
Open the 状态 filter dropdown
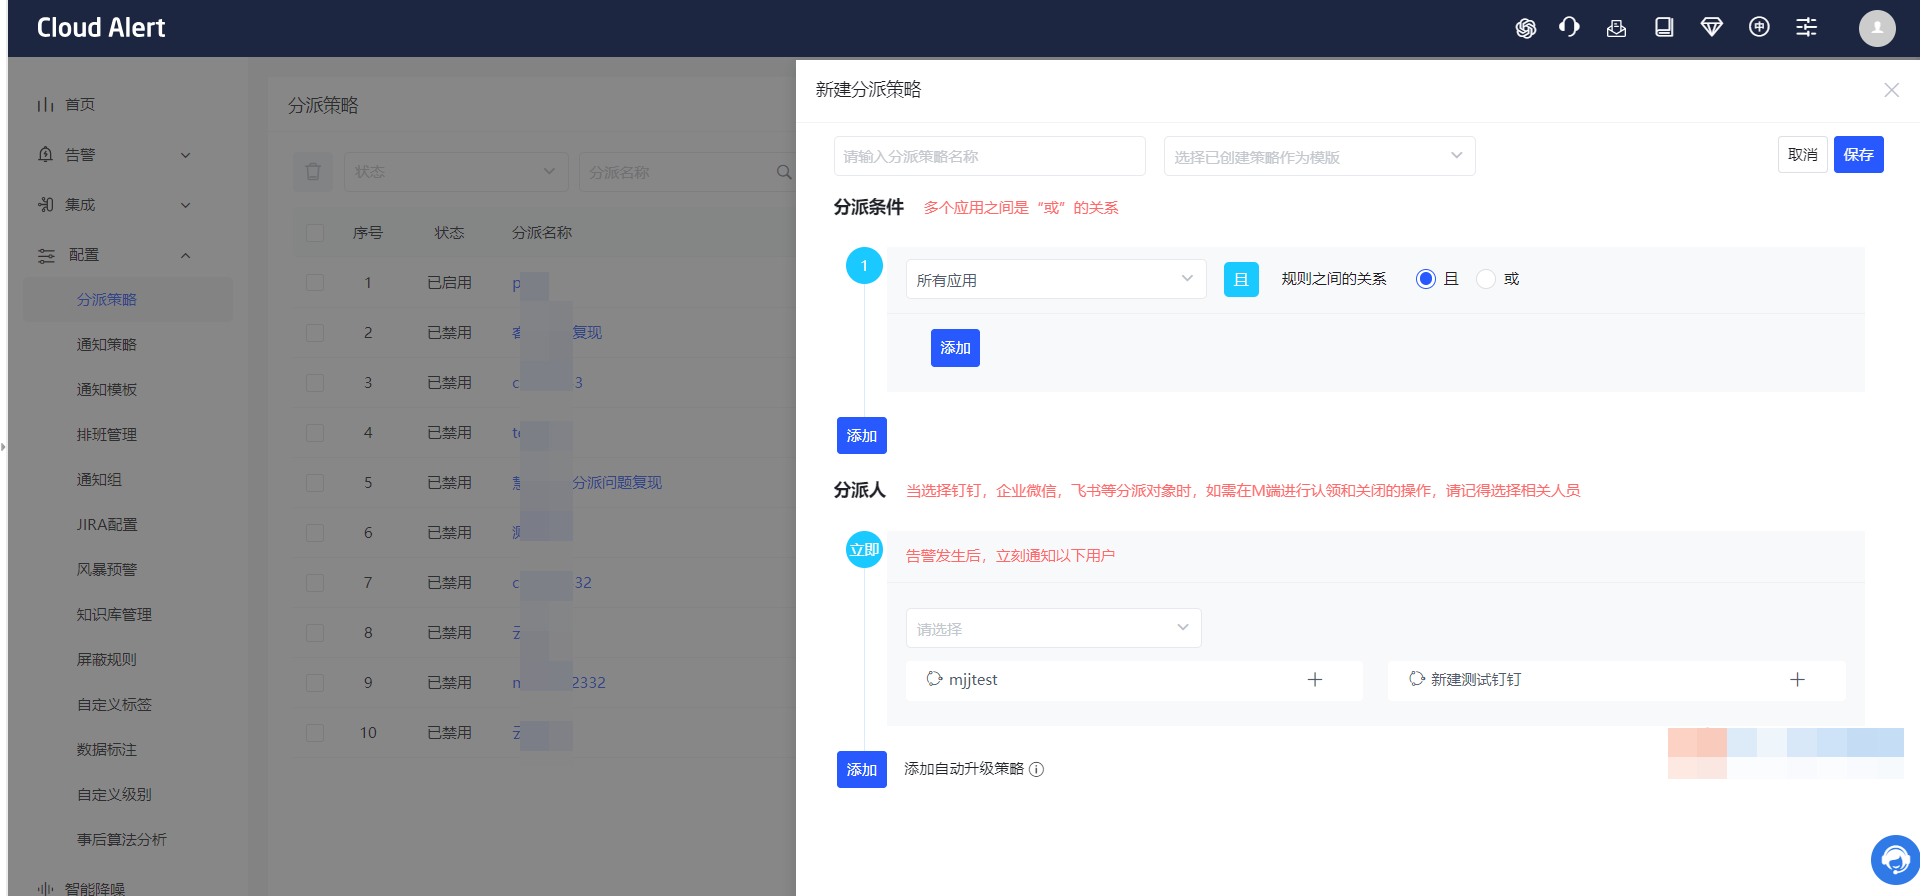(456, 172)
